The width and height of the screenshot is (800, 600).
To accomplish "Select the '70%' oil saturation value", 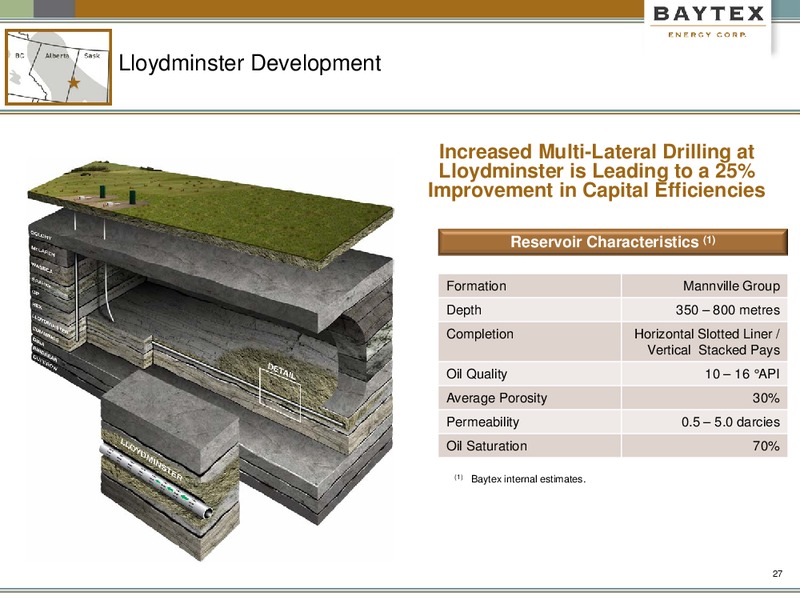I will [x=766, y=446].
